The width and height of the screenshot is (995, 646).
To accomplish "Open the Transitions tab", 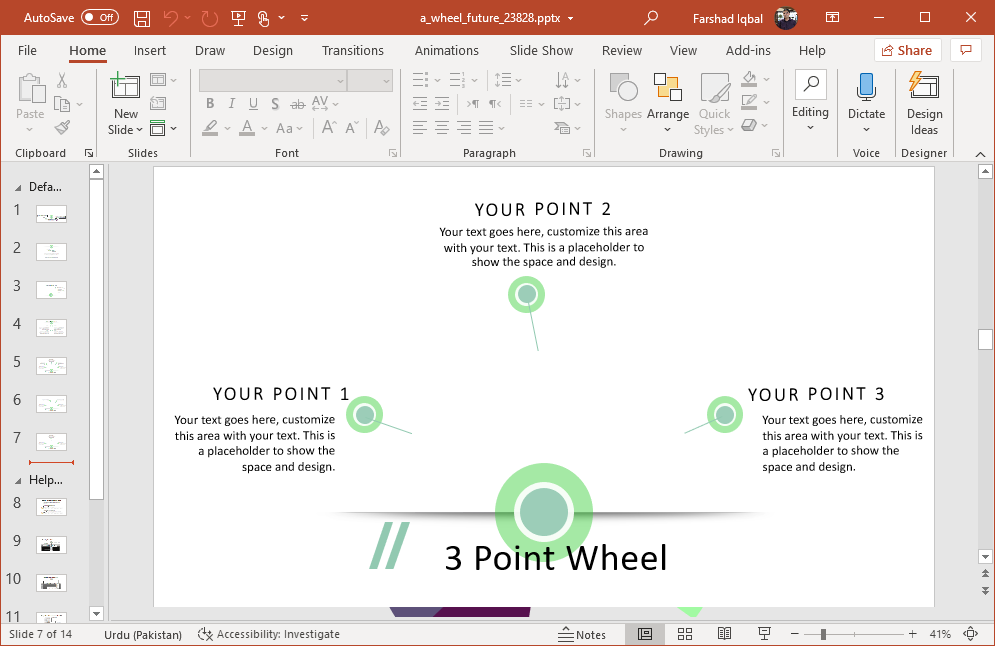I will click(x=352, y=51).
